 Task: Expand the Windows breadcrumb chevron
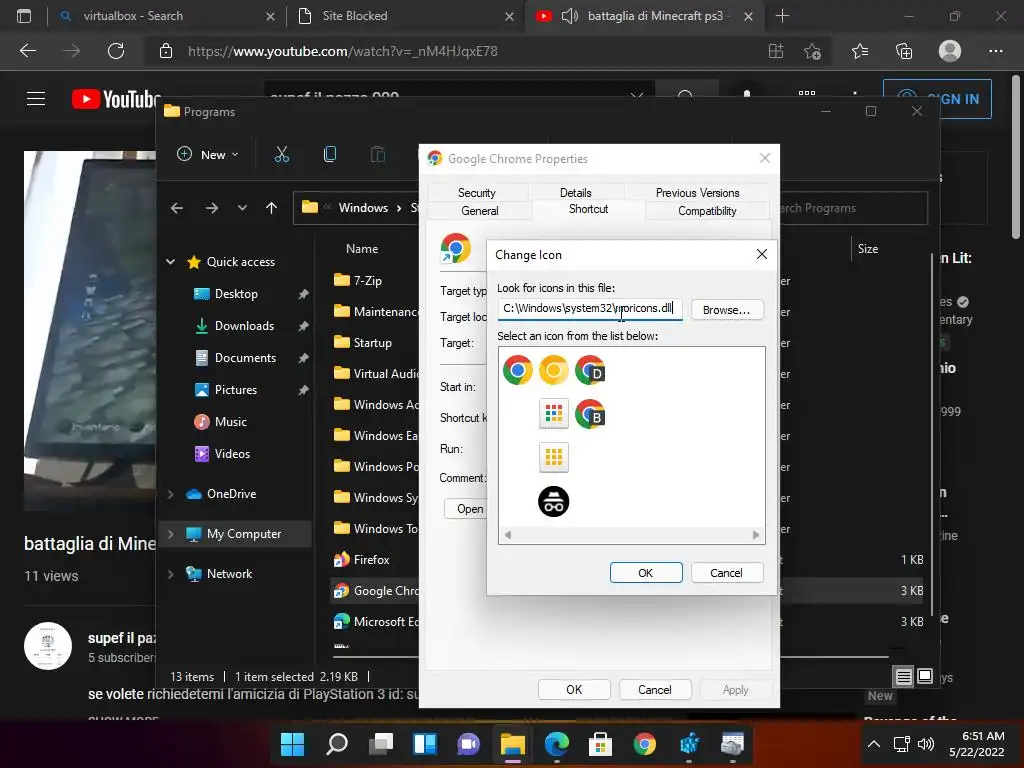(398, 208)
